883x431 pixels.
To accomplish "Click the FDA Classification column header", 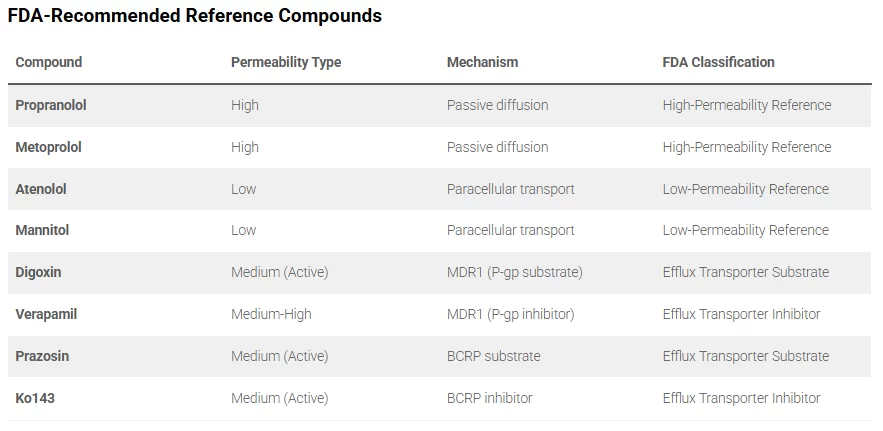I will point(718,62).
